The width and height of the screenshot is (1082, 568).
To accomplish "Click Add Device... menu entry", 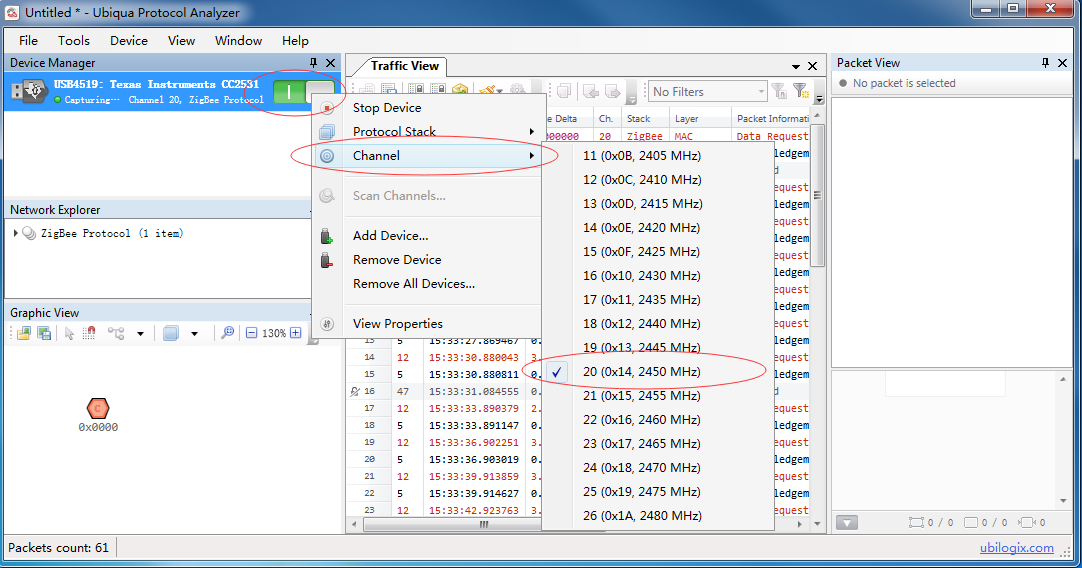I will [390, 236].
